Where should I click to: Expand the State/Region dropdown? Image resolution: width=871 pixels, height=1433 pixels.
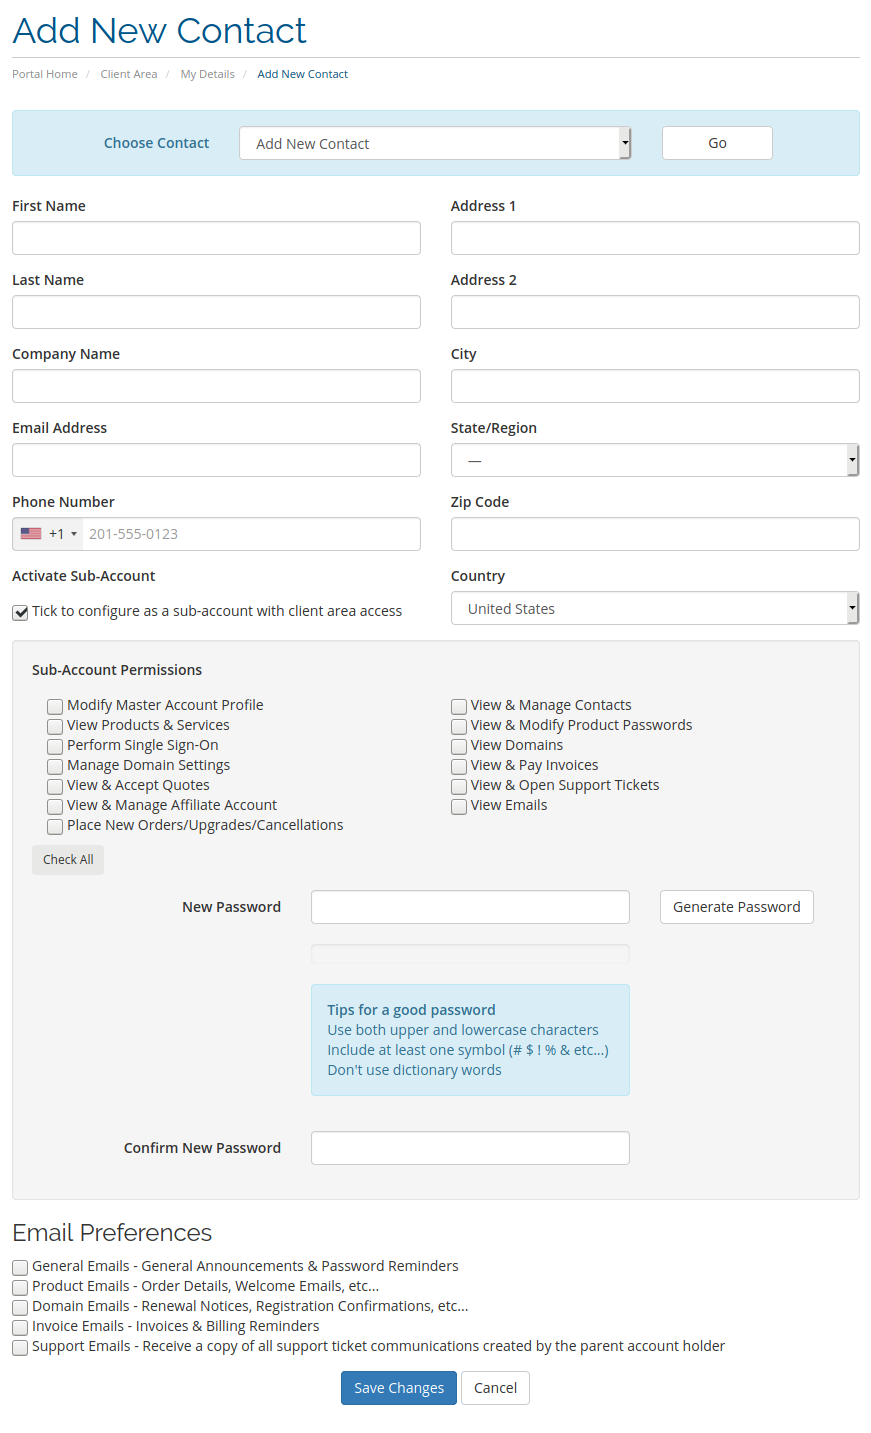pos(655,460)
